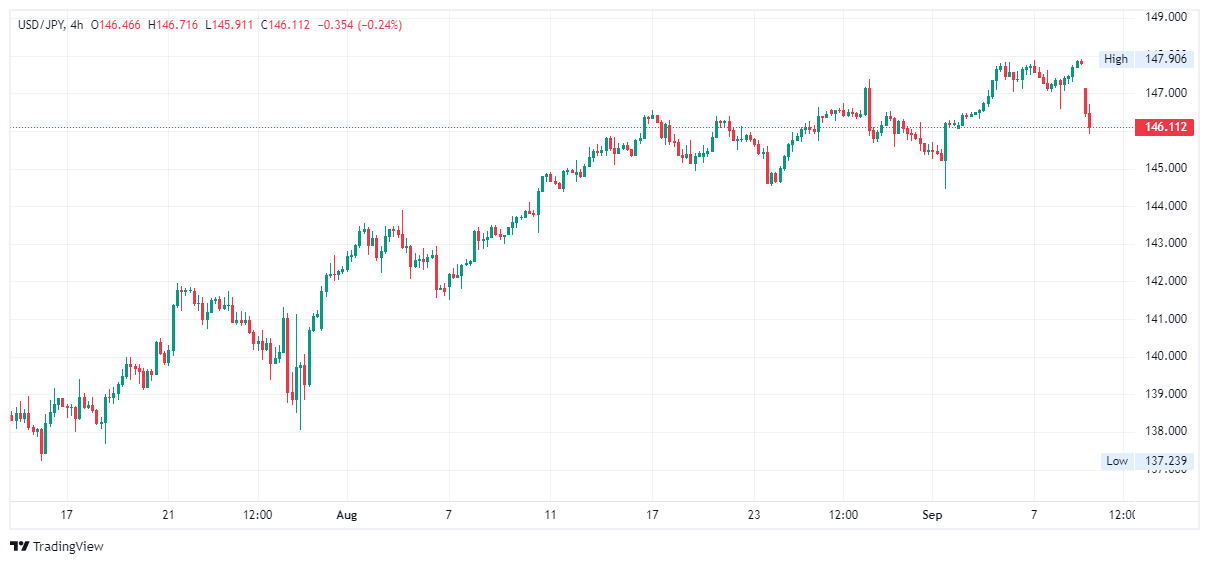1209x564 pixels.
Task: Click the red 146.112 current price tag
Action: 1166,127
